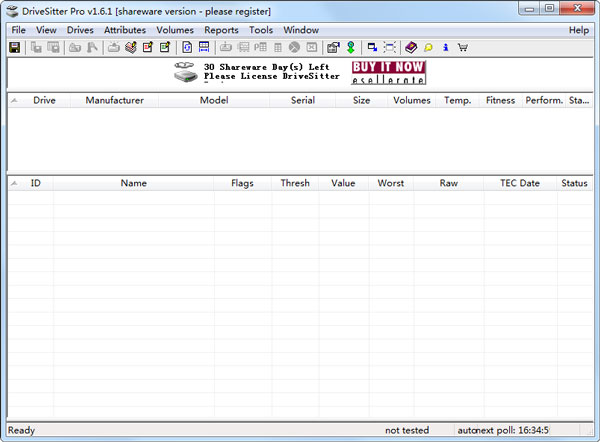Click the grayed X-box toolbar icon
Image resolution: width=600 pixels, height=442 pixels.
(x=312, y=47)
